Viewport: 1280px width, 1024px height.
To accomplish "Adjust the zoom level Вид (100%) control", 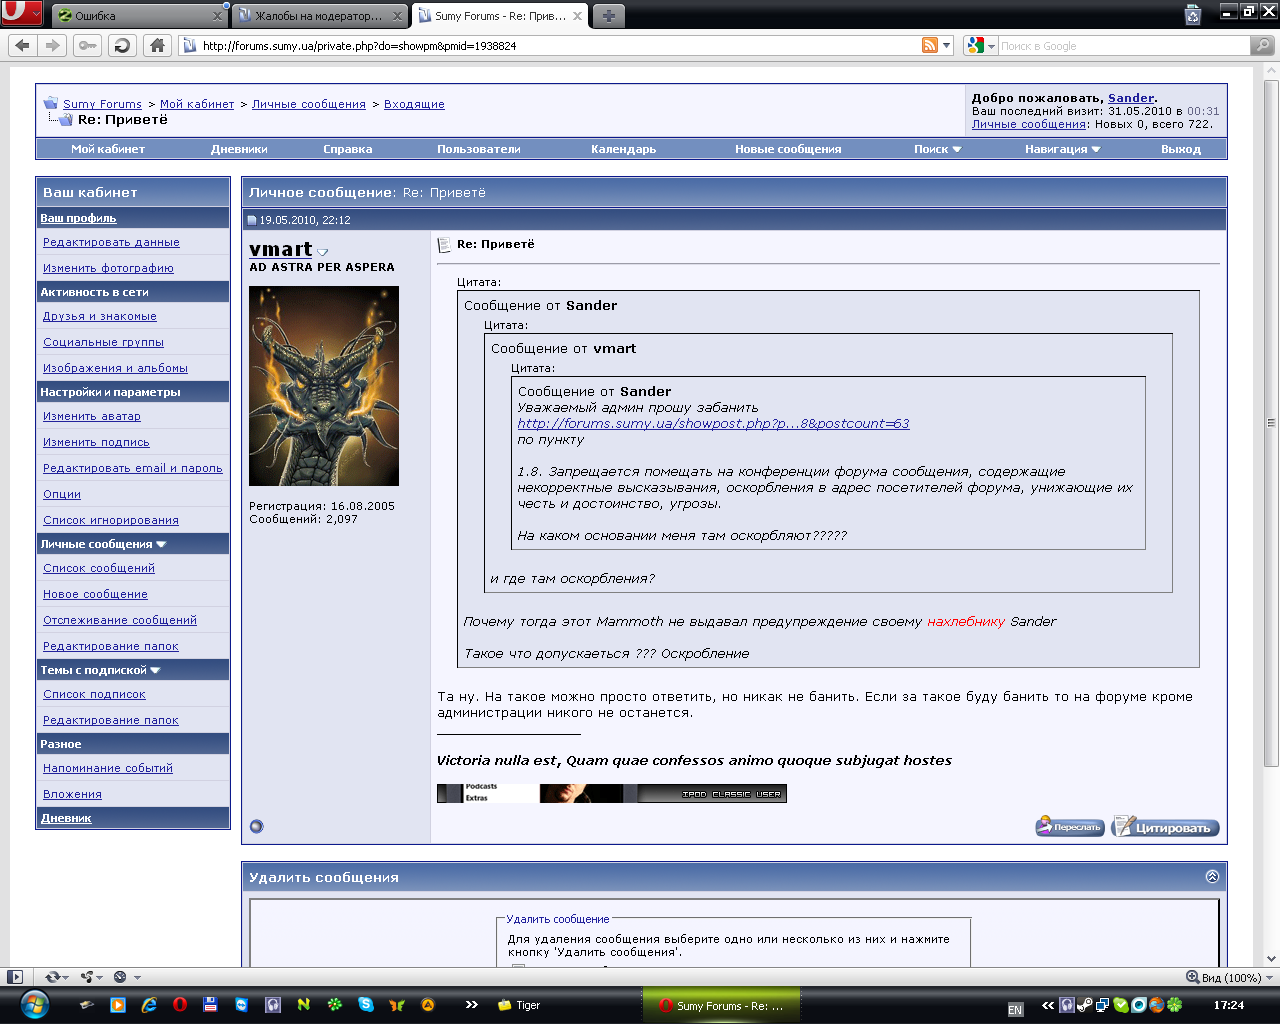I will pos(1224,977).
